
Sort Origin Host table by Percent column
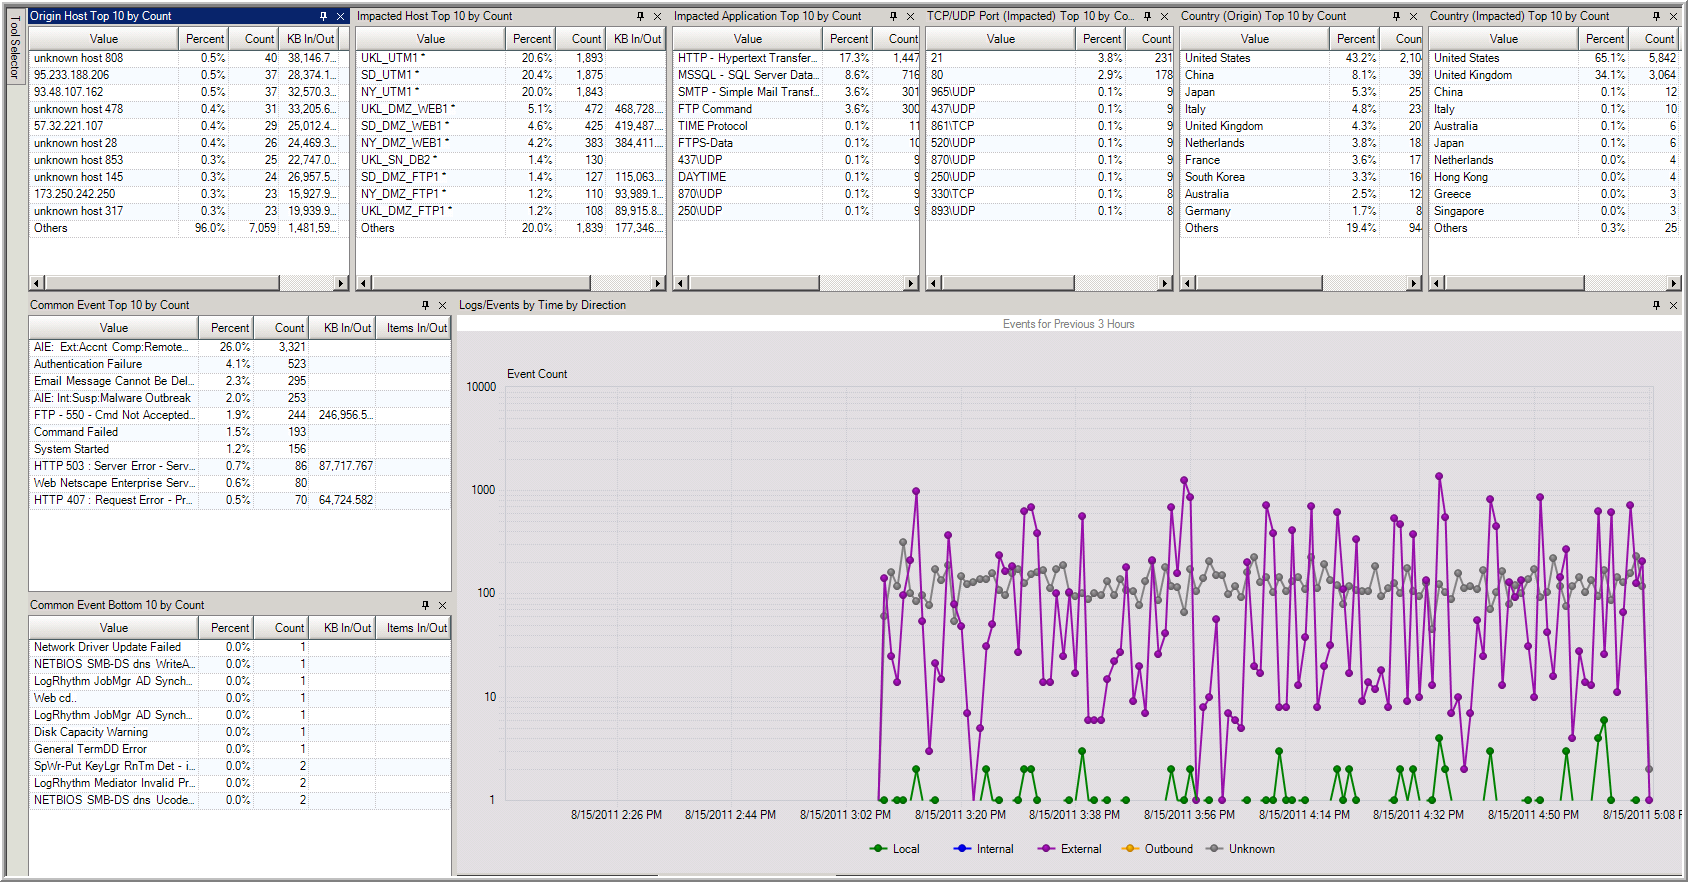click(x=204, y=39)
